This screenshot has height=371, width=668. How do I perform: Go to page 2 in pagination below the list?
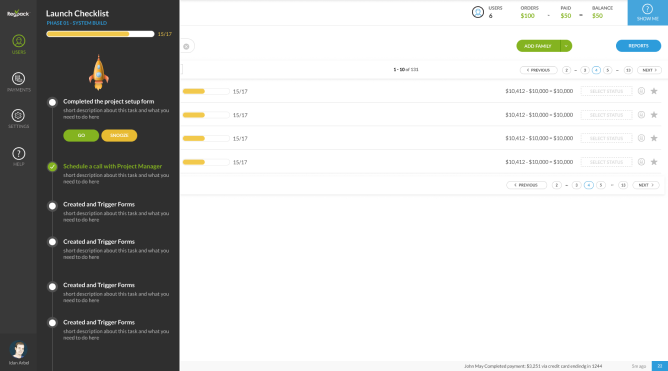tap(556, 185)
